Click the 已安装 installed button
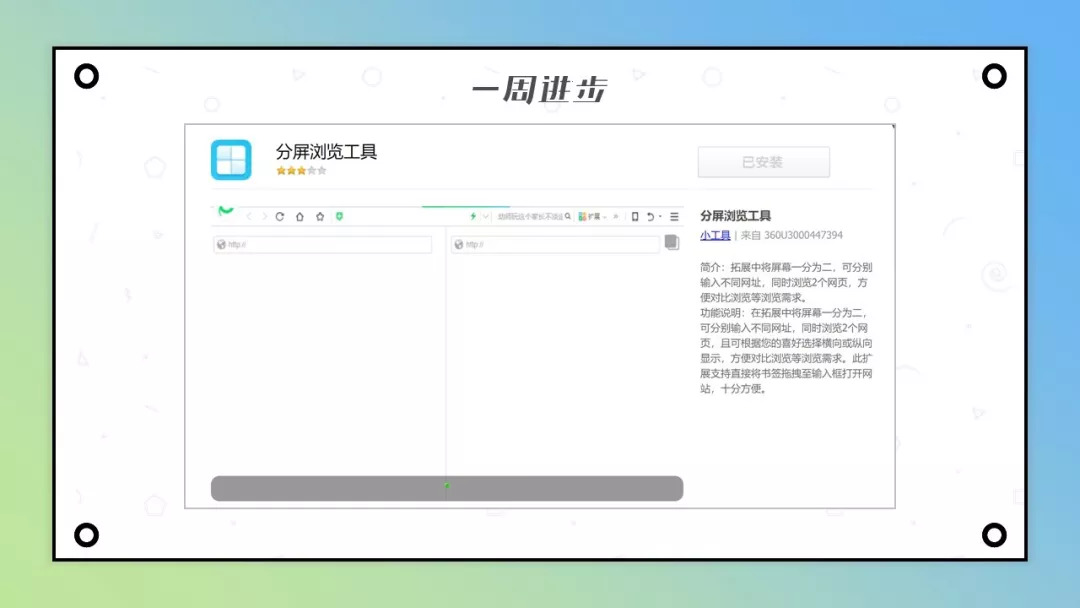Viewport: 1080px width, 608px height. 764,162
